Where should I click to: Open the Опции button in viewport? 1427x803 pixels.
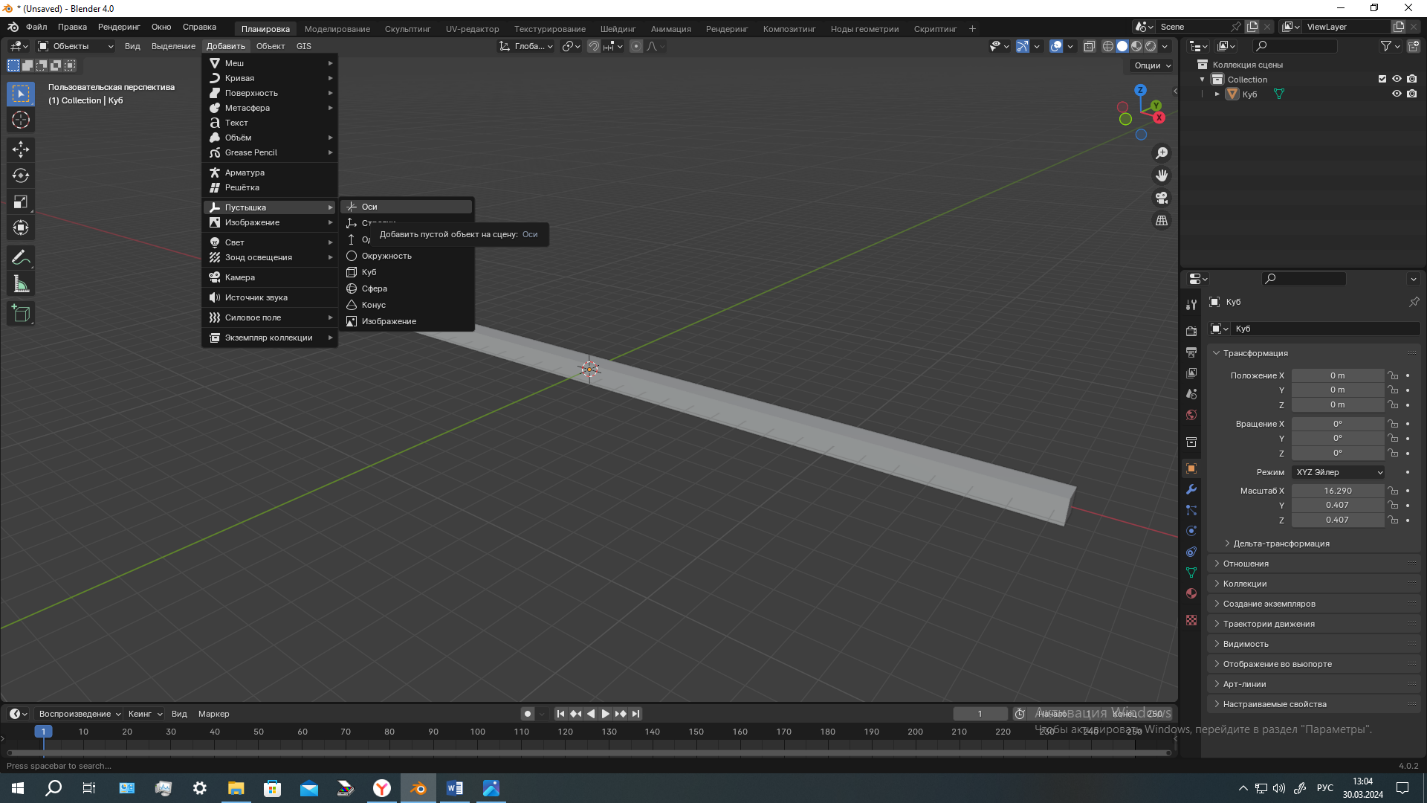pyautogui.click(x=1151, y=65)
